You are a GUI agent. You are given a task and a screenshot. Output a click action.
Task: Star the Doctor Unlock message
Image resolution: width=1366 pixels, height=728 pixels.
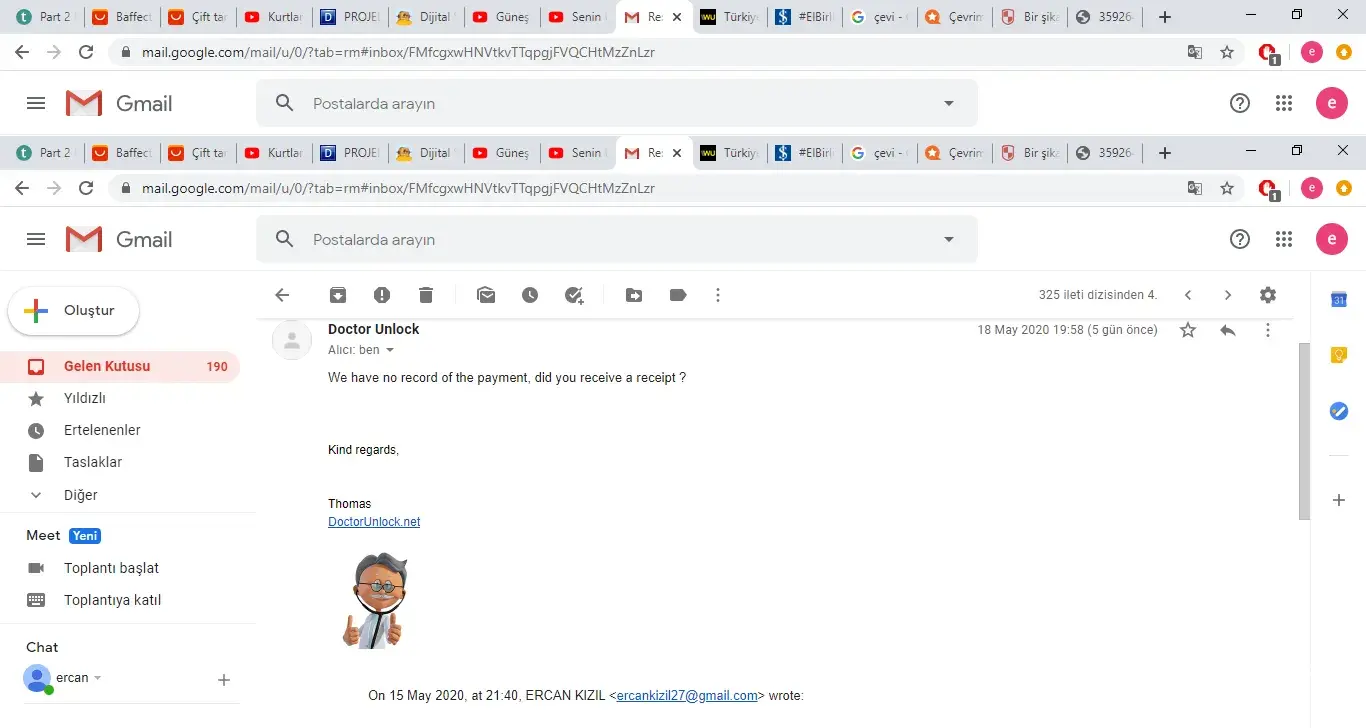coord(1188,330)
